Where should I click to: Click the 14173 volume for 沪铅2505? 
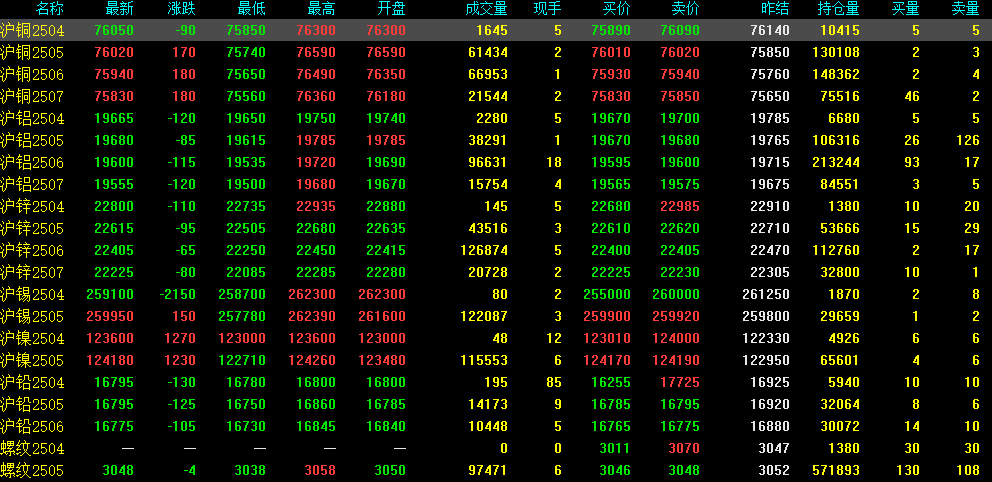pyautogui.click(x=488, y=405)
